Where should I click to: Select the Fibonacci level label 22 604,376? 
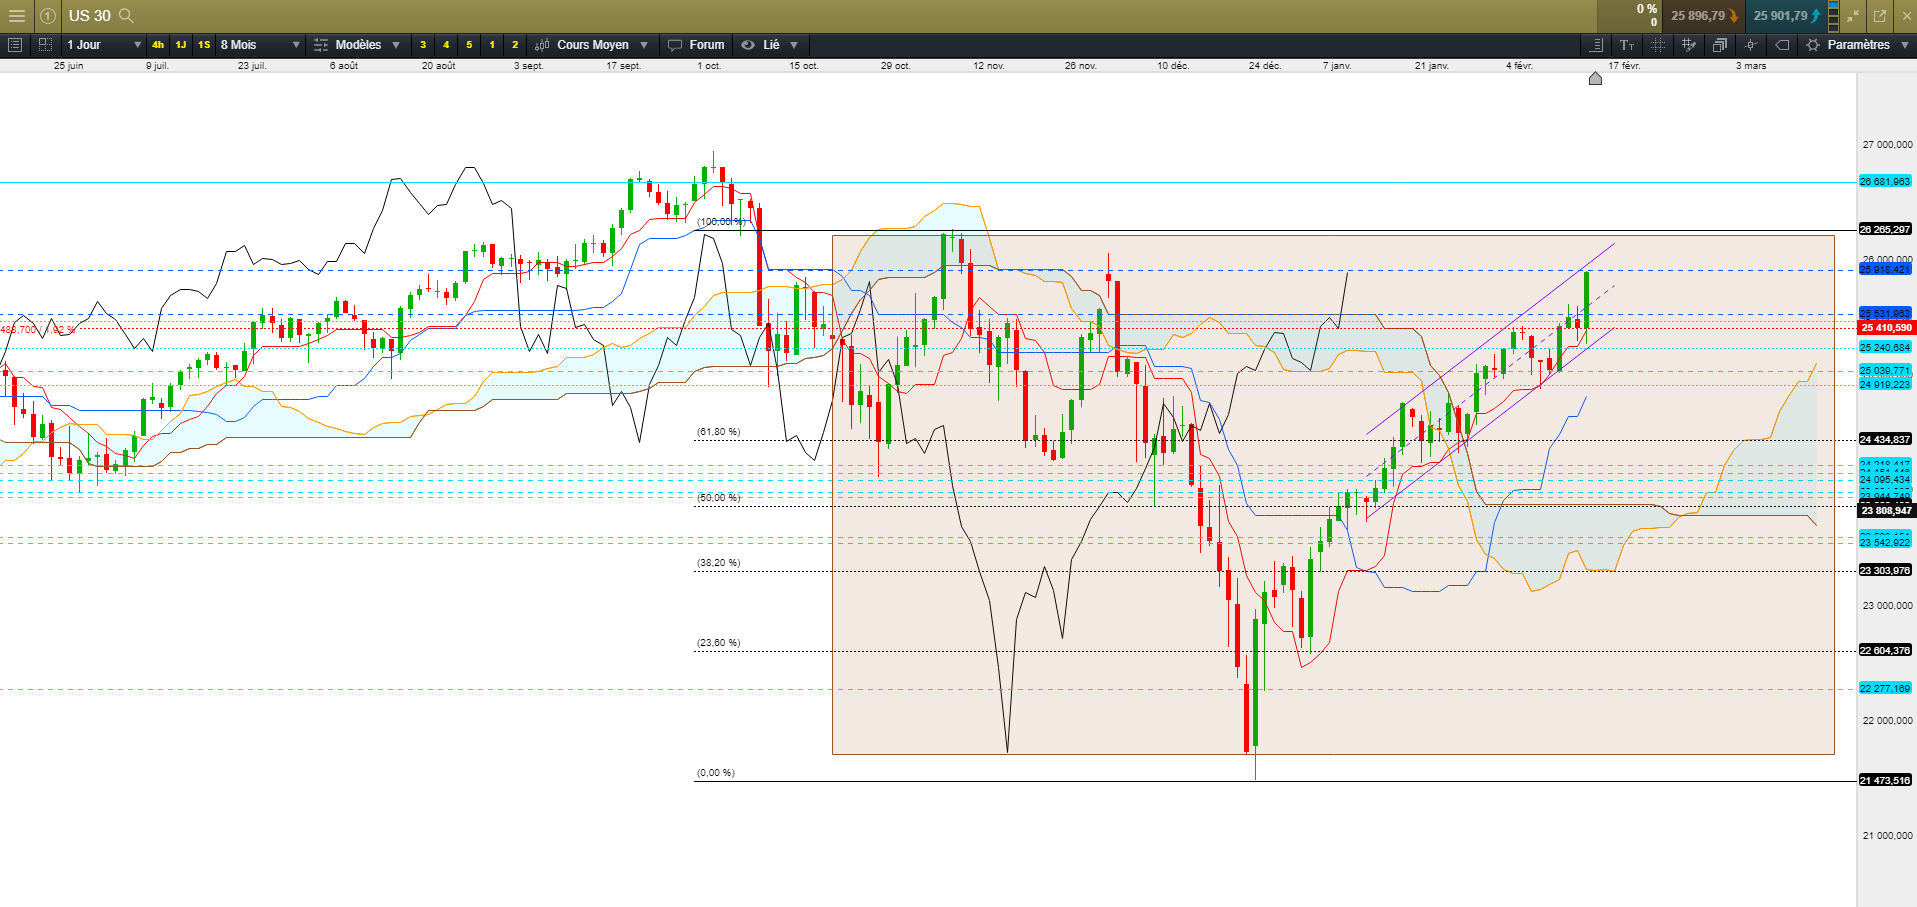[1885, 651]
